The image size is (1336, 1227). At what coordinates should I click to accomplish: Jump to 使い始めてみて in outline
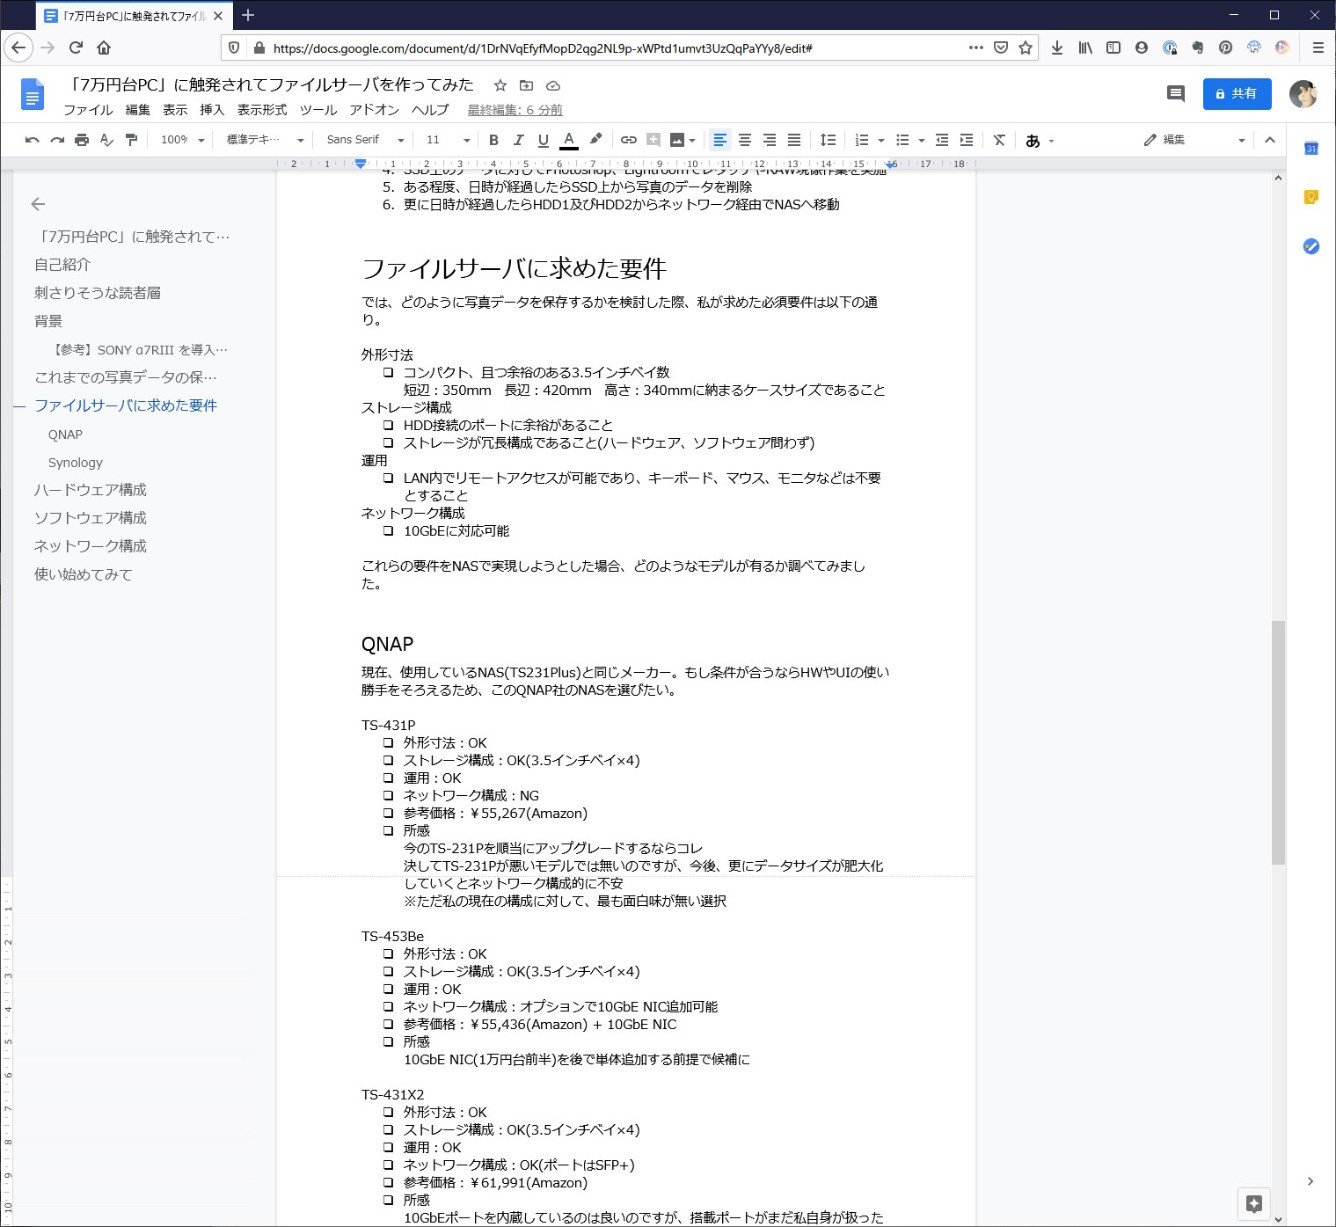pos(83,575)
